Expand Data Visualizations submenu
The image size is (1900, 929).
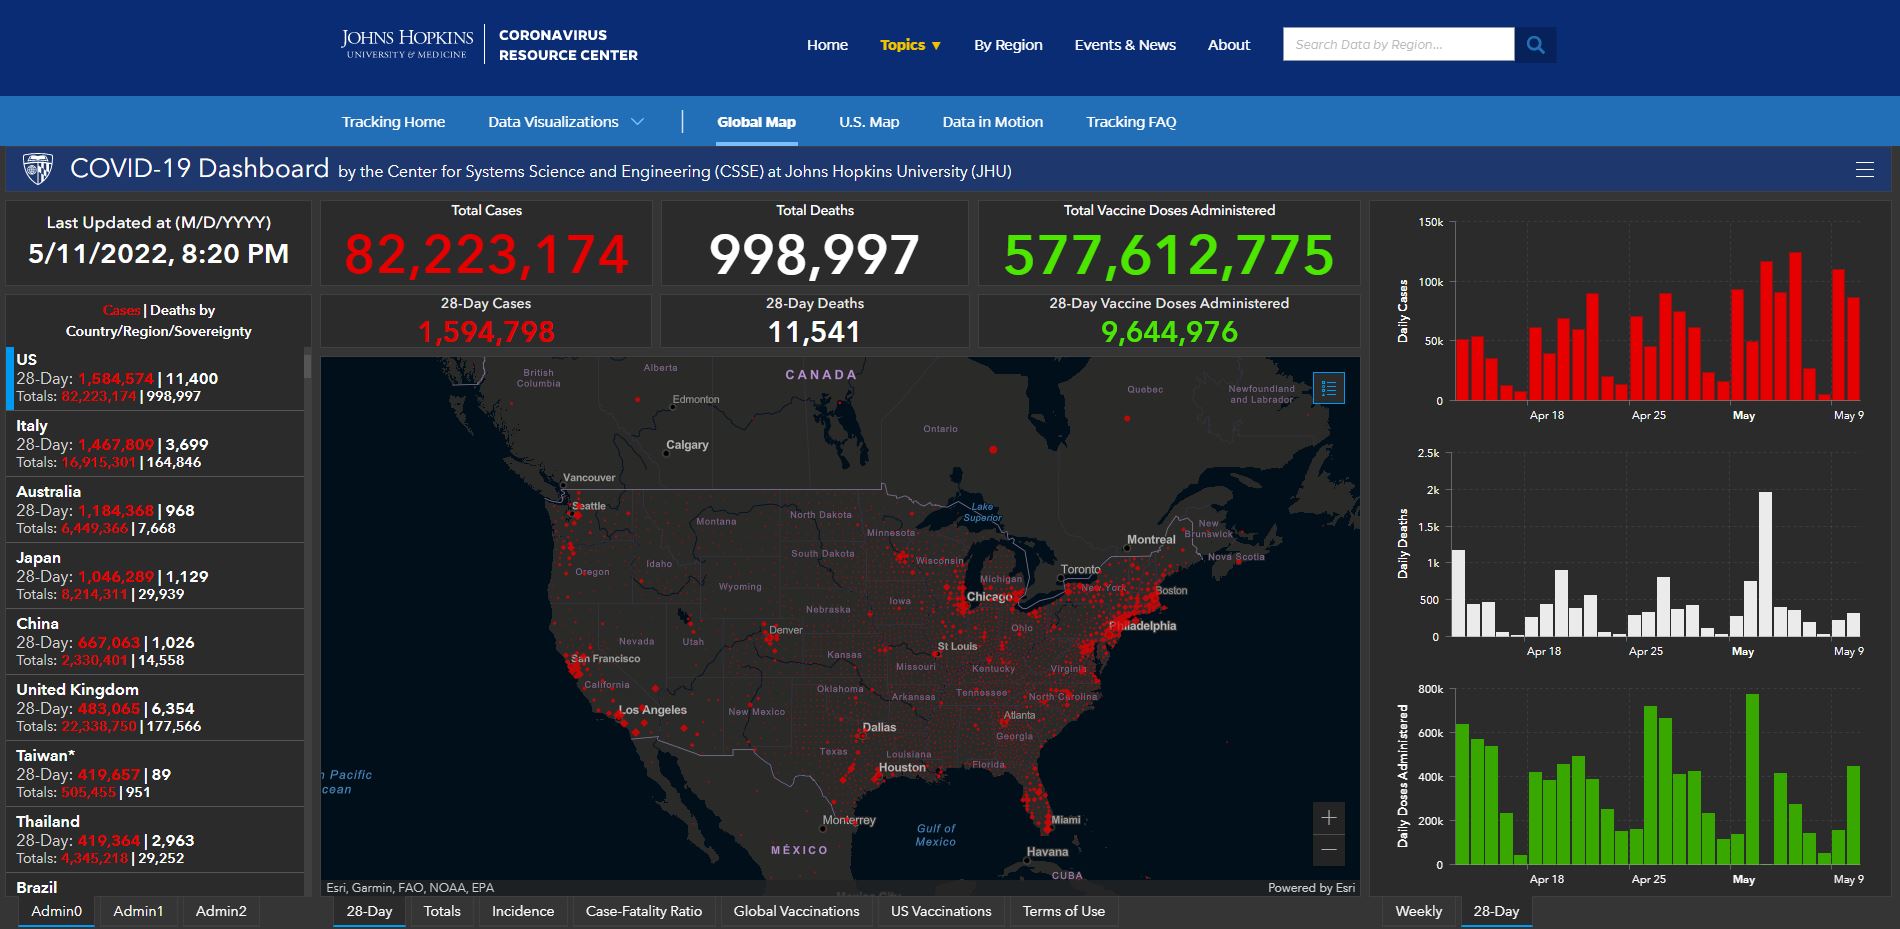coord(566,122)
